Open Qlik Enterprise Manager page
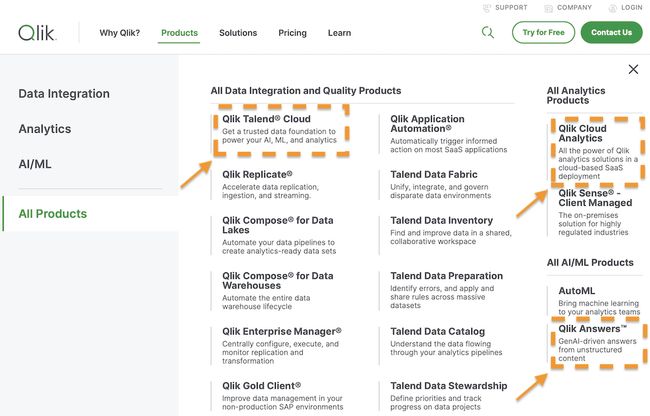The width and height of the screenshot is (650, 416). click(281, 331)
